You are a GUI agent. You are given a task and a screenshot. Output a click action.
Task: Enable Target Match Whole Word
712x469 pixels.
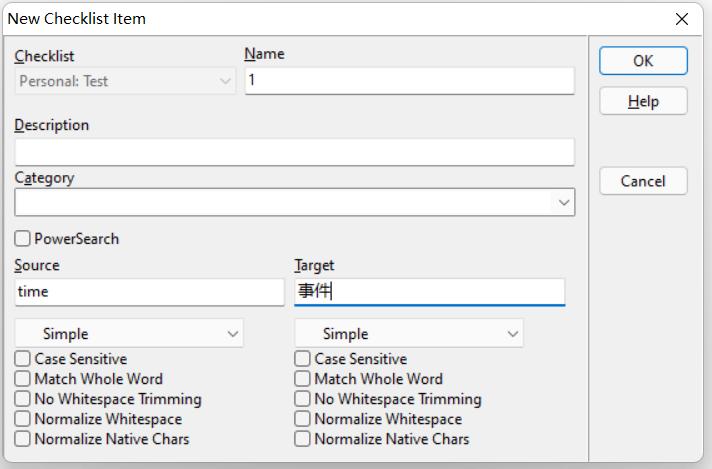(303, 379)
